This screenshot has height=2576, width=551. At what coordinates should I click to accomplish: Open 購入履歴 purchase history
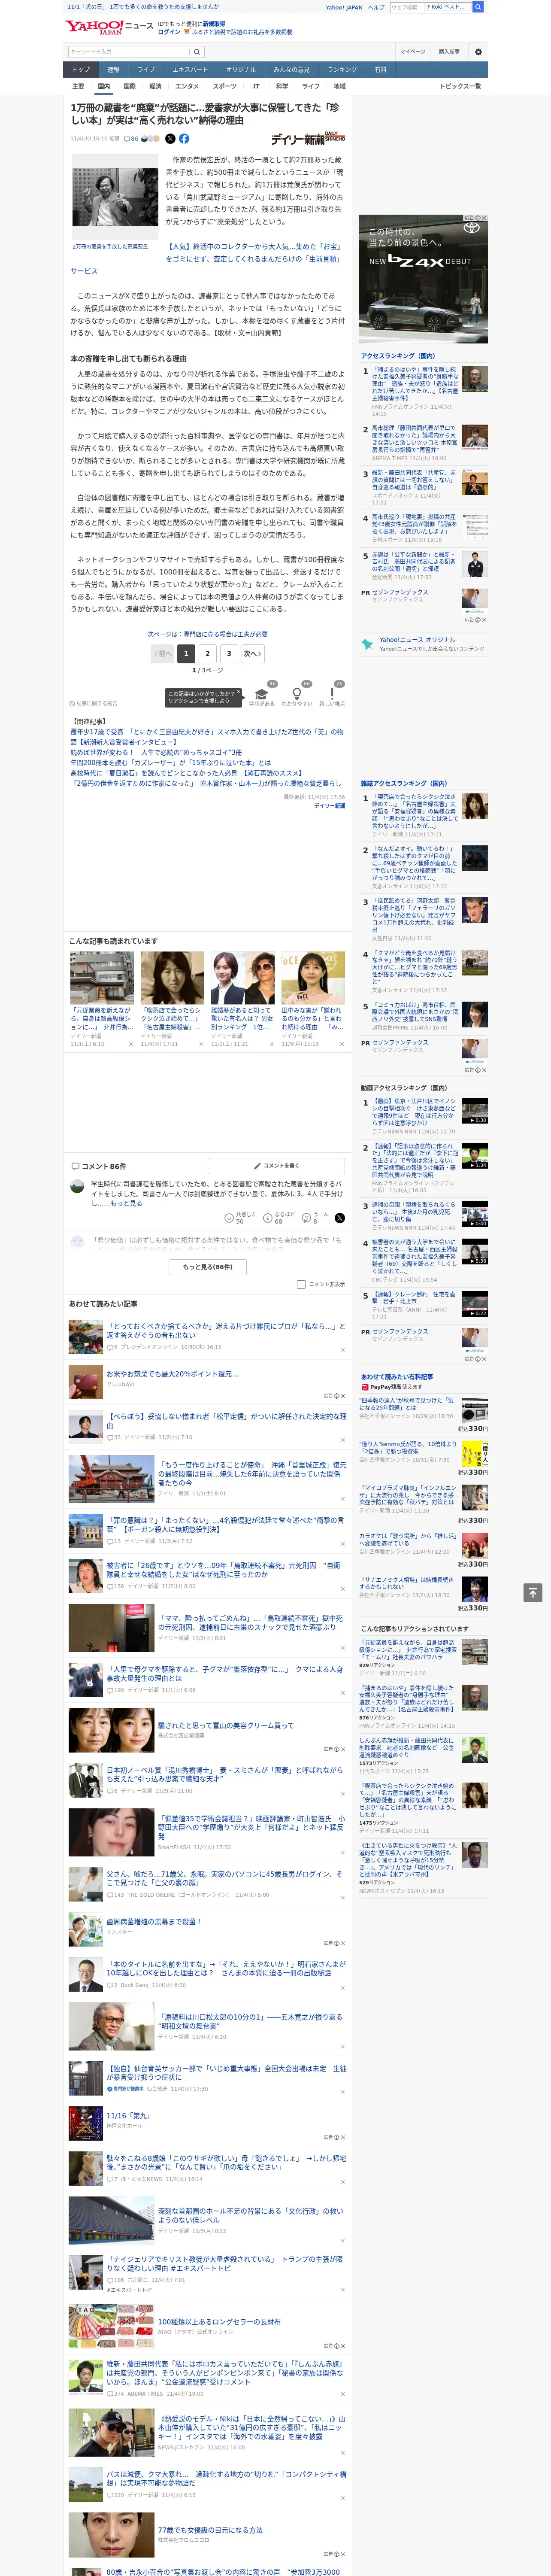[449, 52]
